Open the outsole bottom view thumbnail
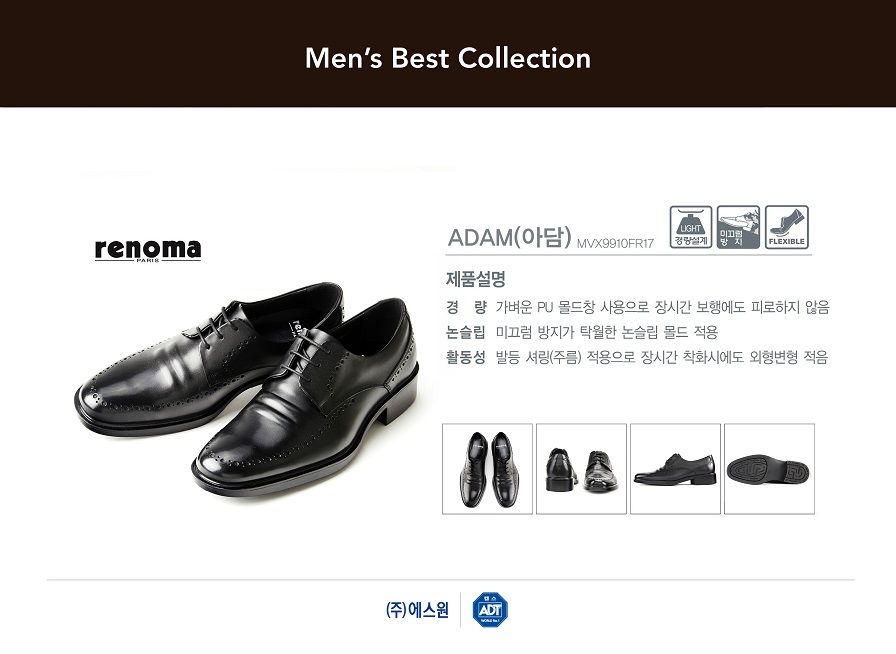 (769, 469)
